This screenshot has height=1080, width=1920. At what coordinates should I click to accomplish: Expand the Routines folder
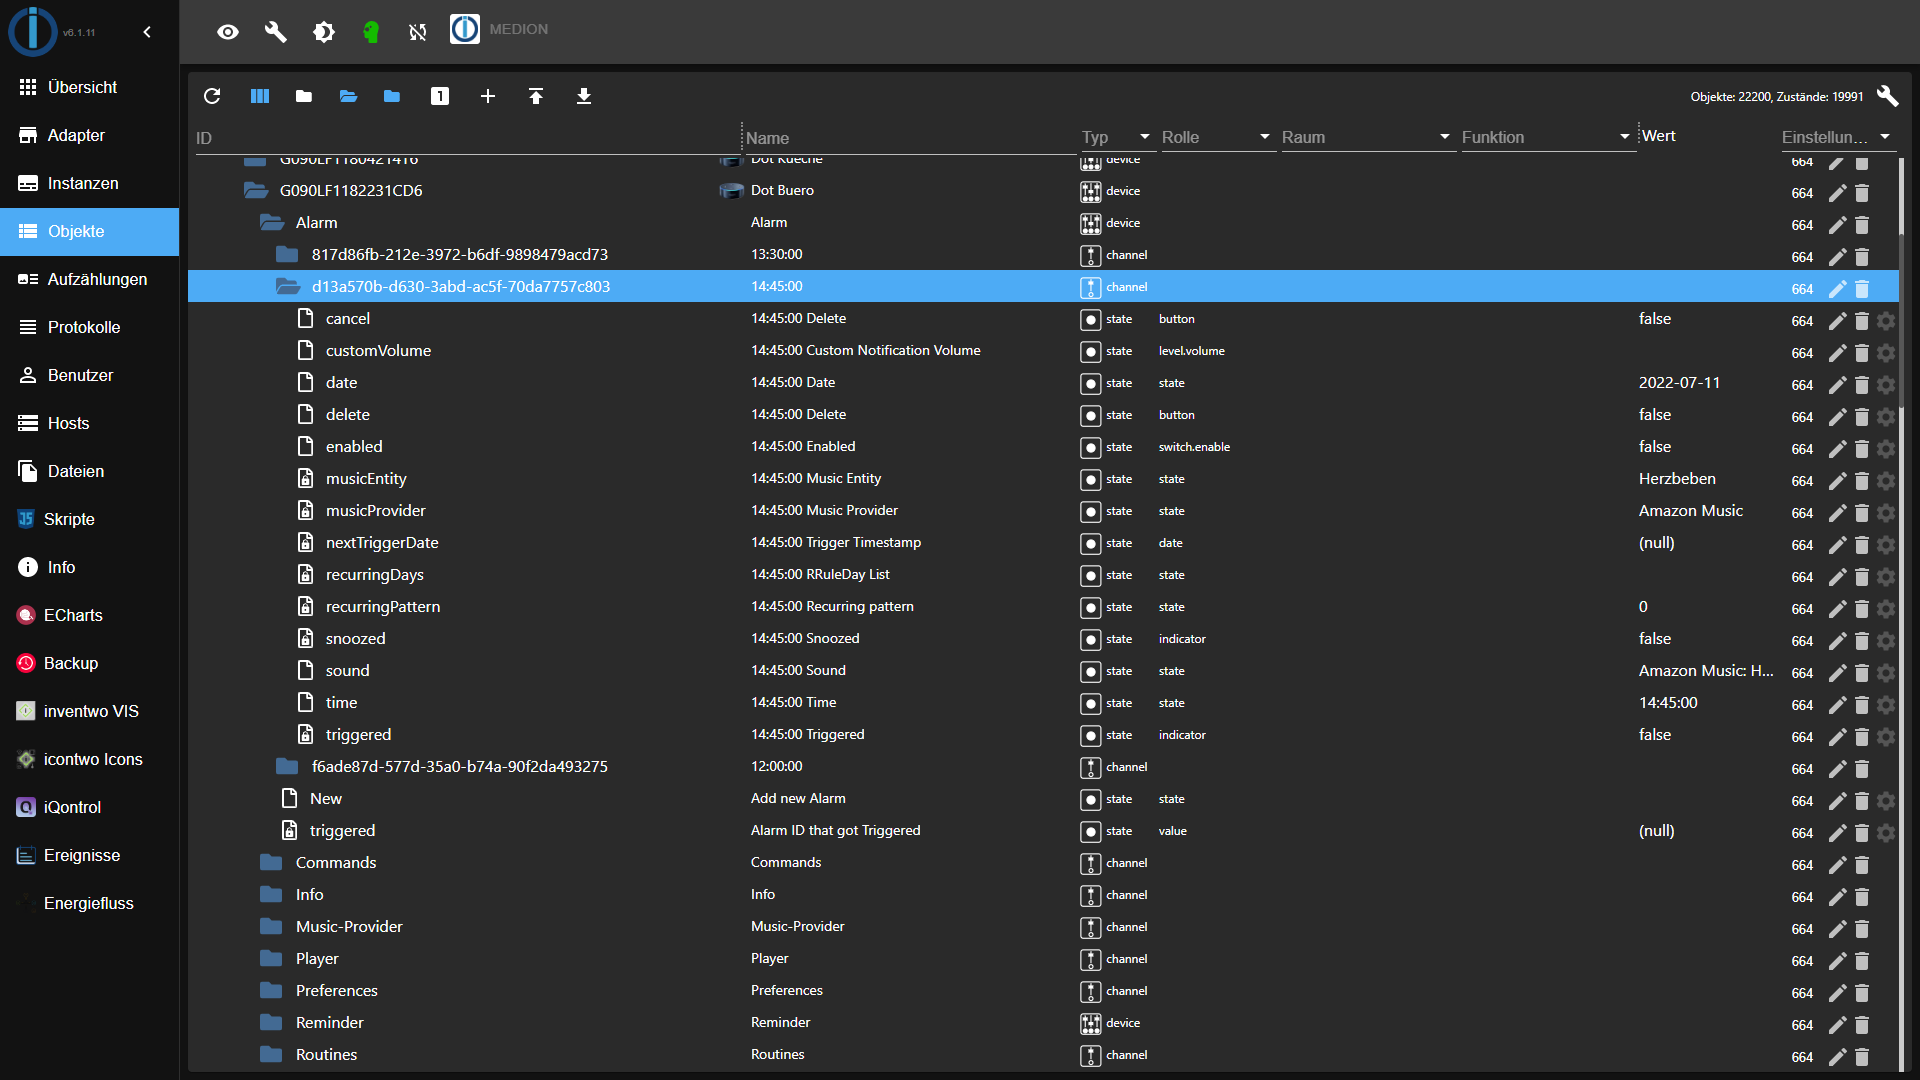click(271, 1054)
